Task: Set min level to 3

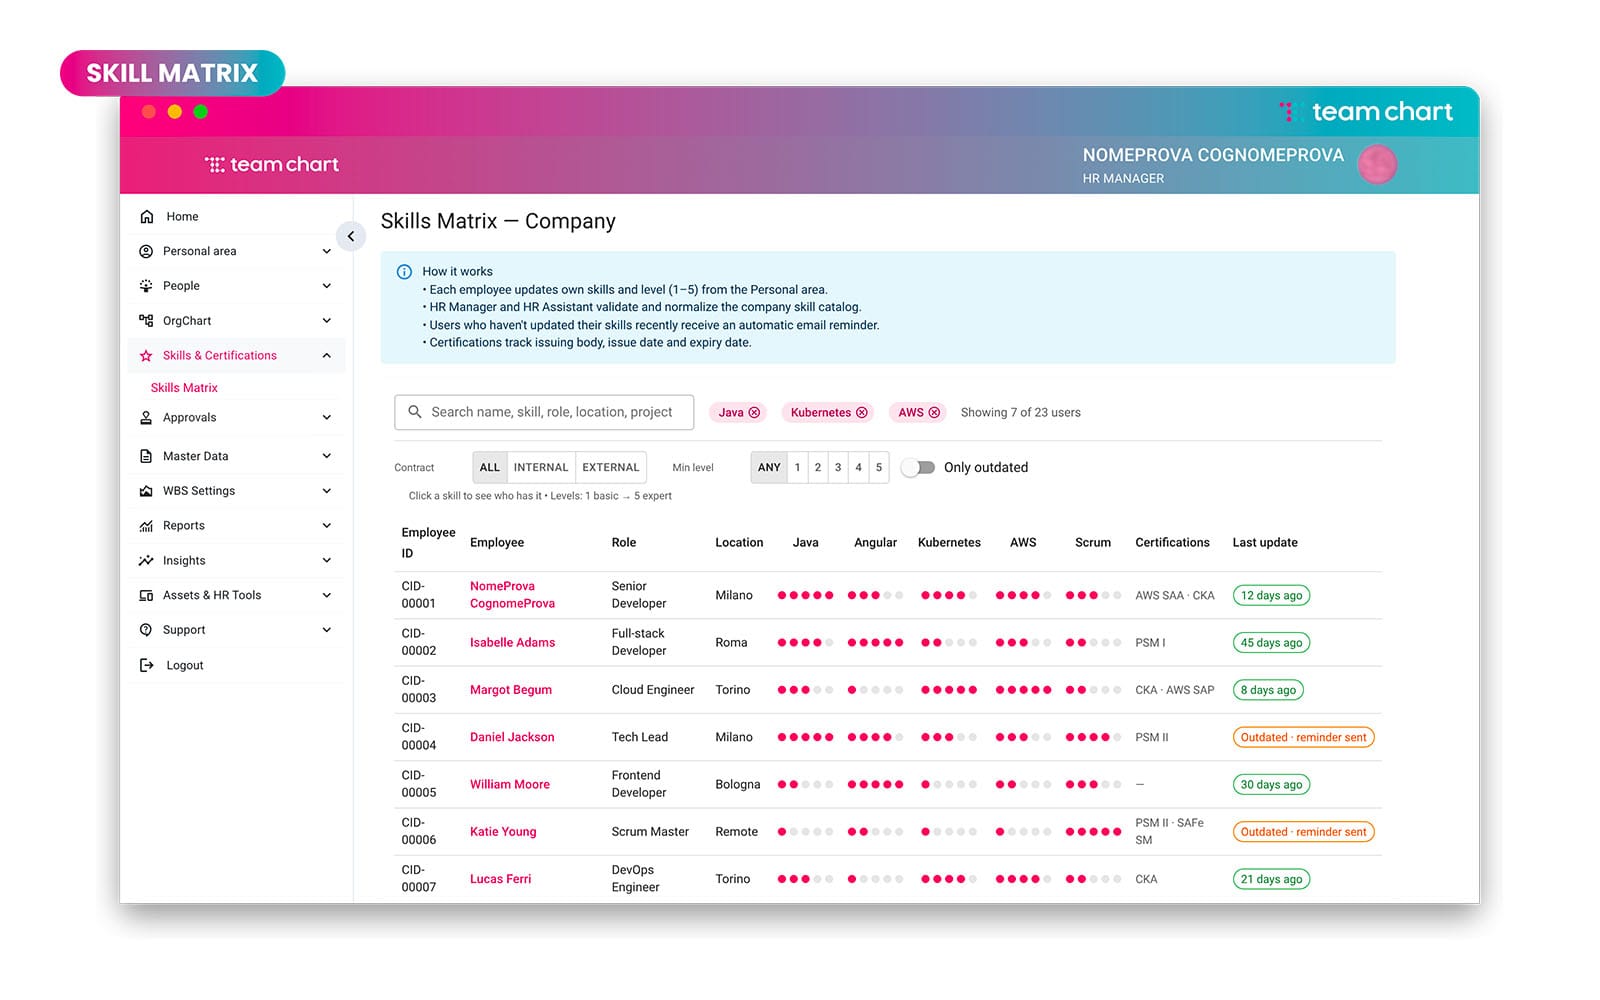Action: [x=838, y=467]
